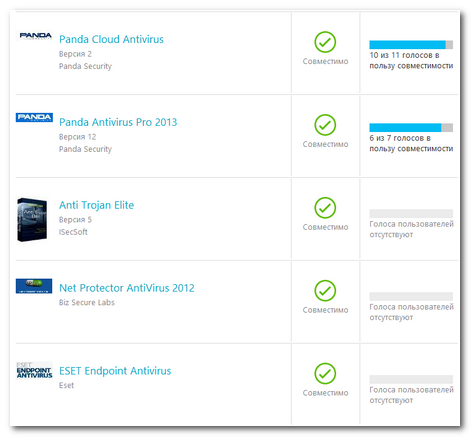Click the ESET Endpoint Antivirus logo
This screenshot has height=437, width=471.
pyautogui.click(x=34, y=371)
